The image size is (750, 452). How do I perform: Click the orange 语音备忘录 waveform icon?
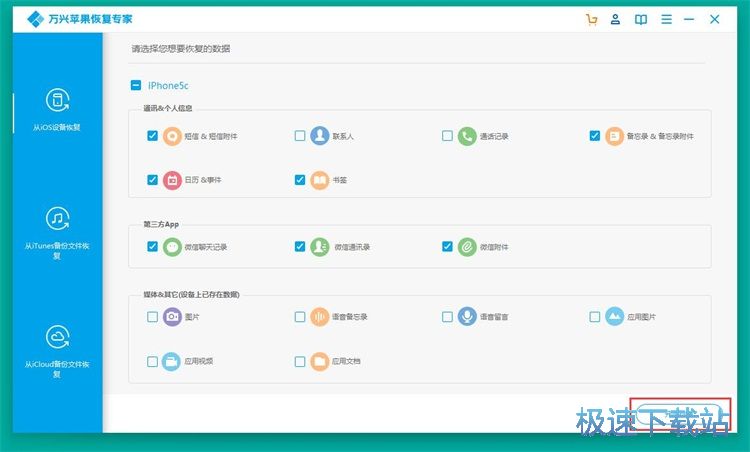pyautogui.click(x=320, y=317)
